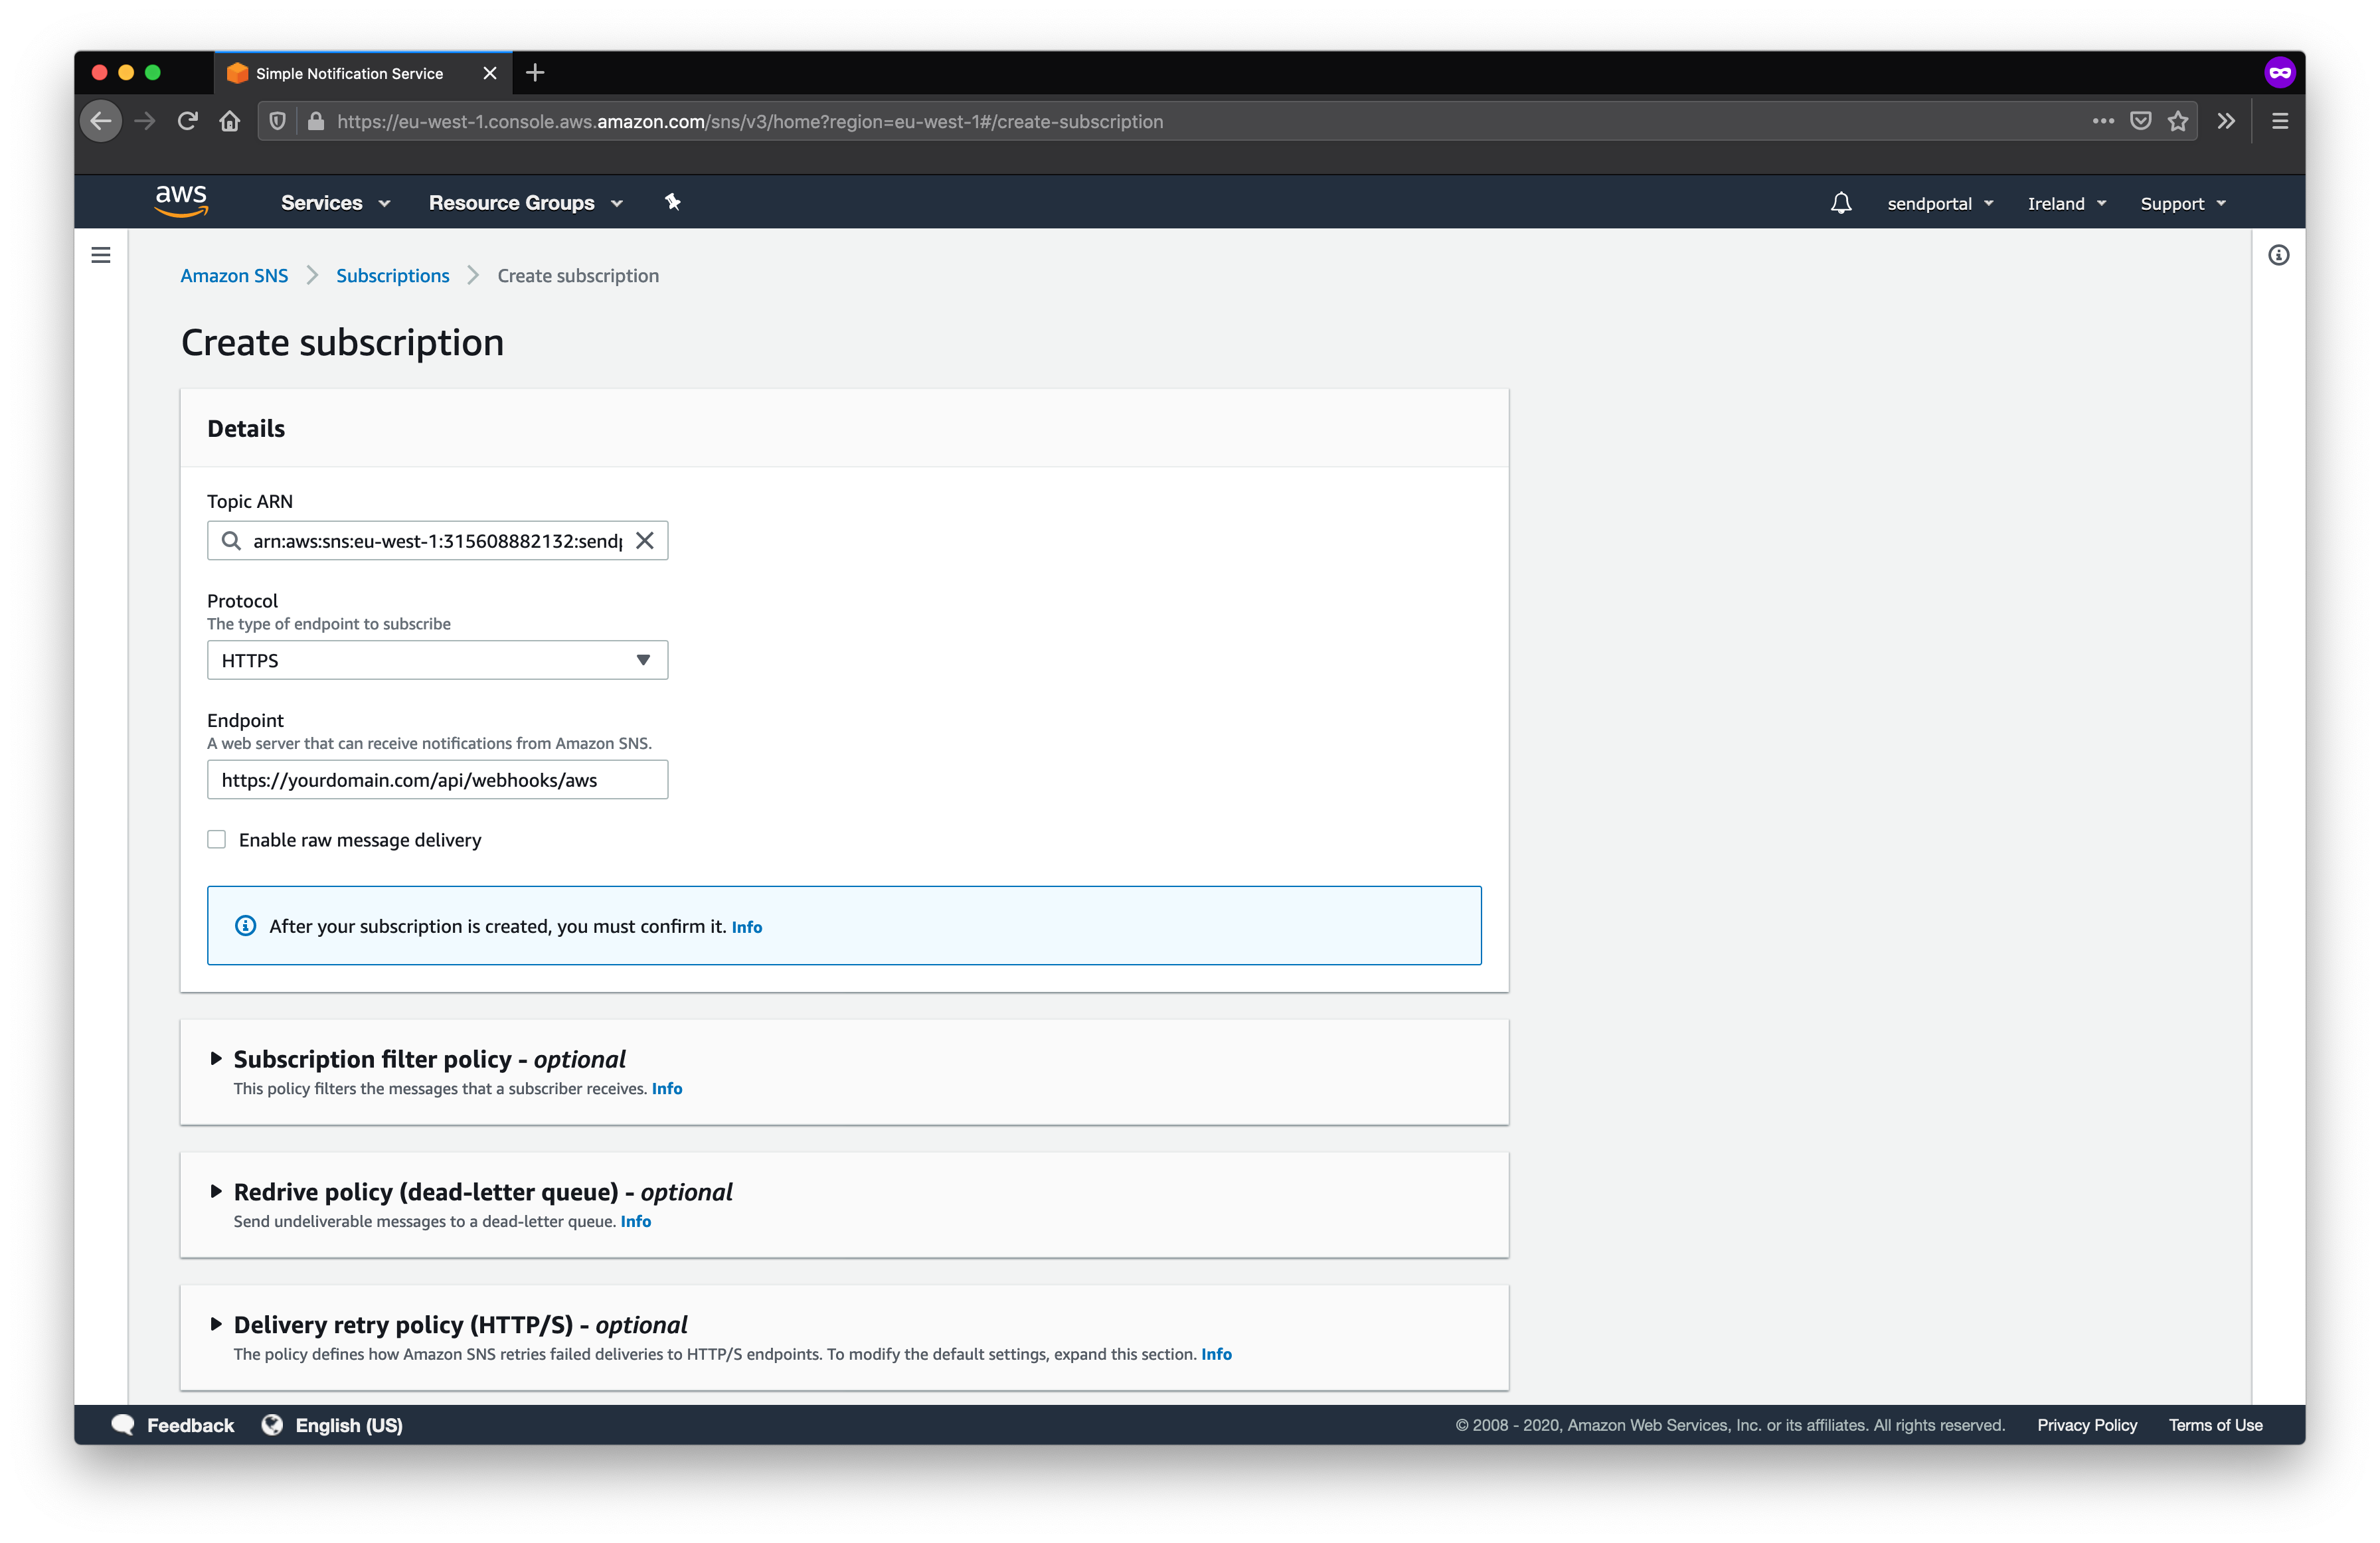Click the AWS logo home icon
Image resolution: width=2380 pixels, height=1543 pixels.
[x=181, y=200]
